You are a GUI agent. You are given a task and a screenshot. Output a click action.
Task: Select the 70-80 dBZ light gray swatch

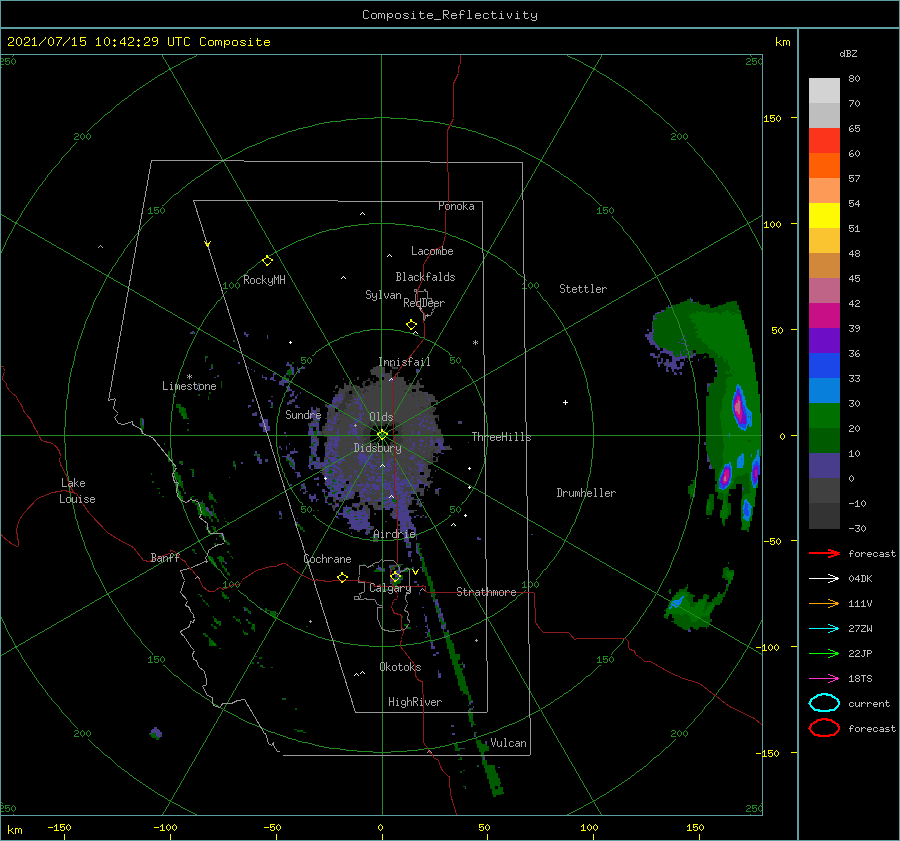[x=824, y=91]
